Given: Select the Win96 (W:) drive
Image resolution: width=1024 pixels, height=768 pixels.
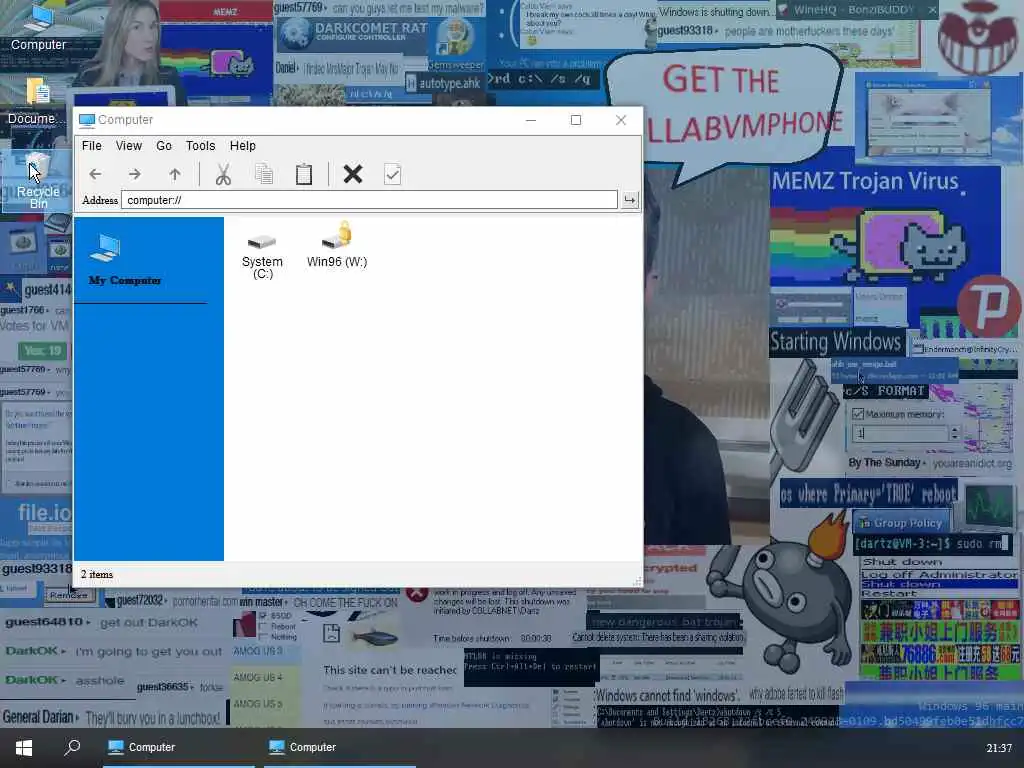Looking at the screenshot, I should tap(337, 245).
